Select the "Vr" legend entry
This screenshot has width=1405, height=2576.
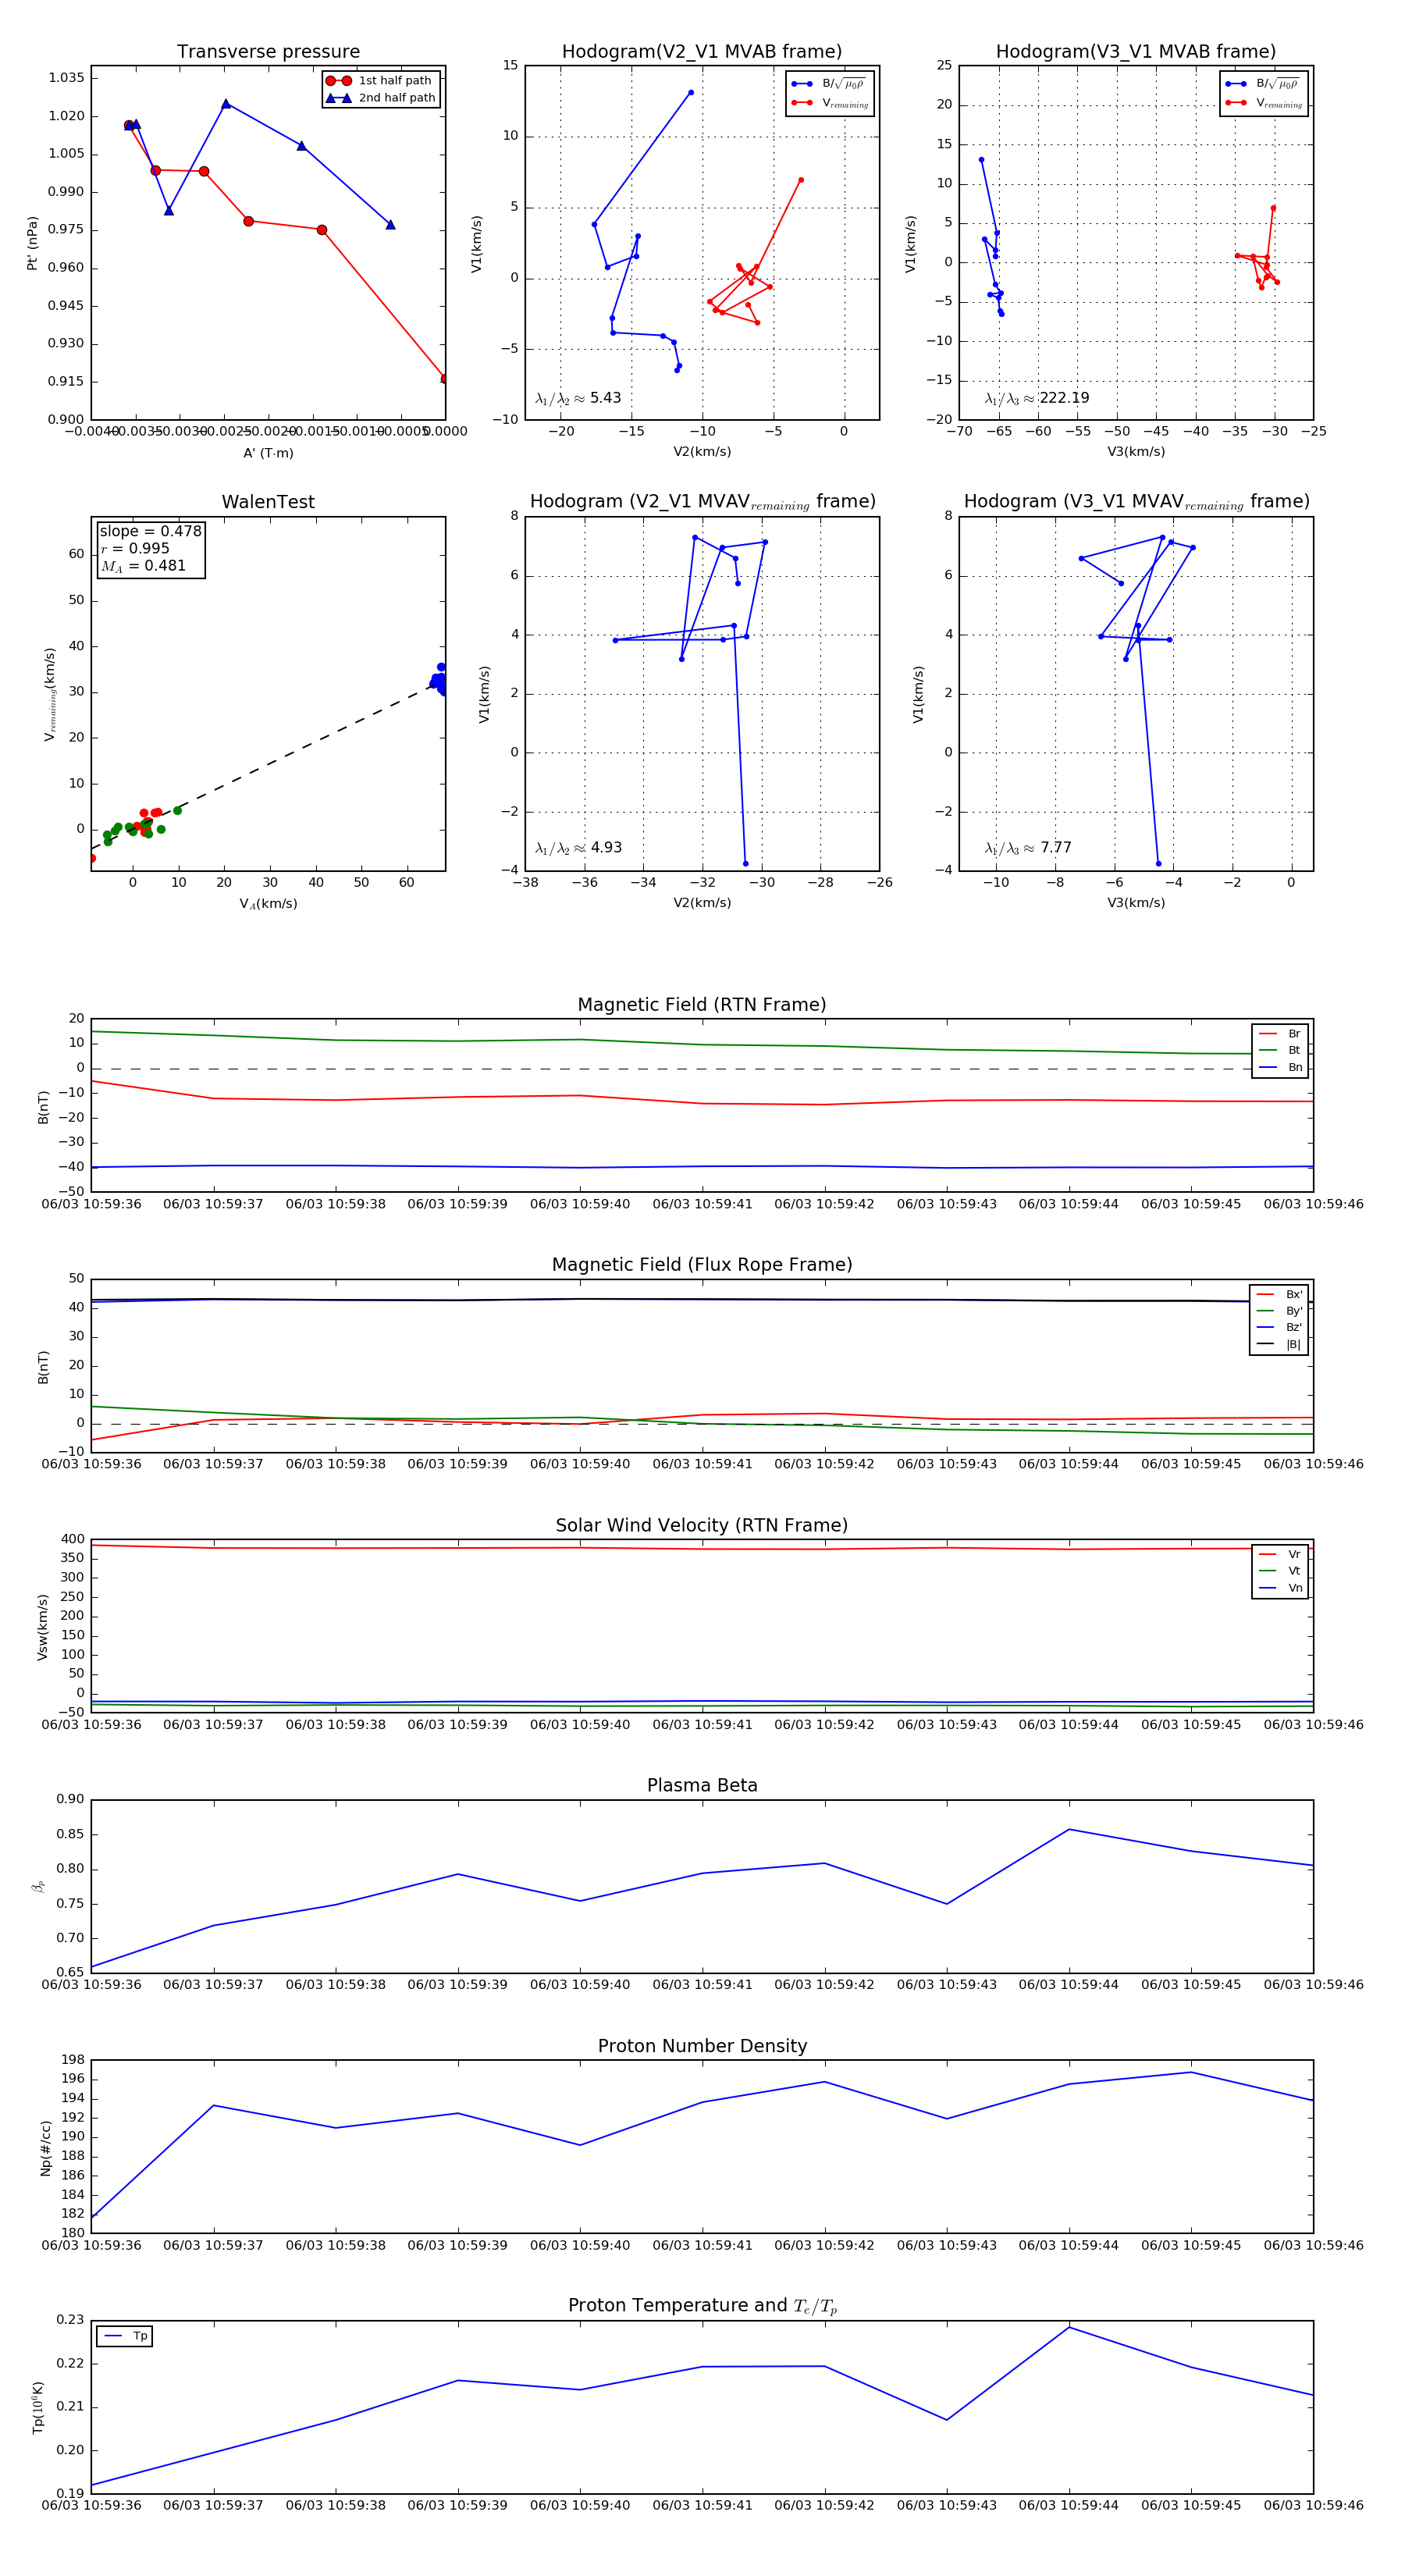coord(1280,1554)
